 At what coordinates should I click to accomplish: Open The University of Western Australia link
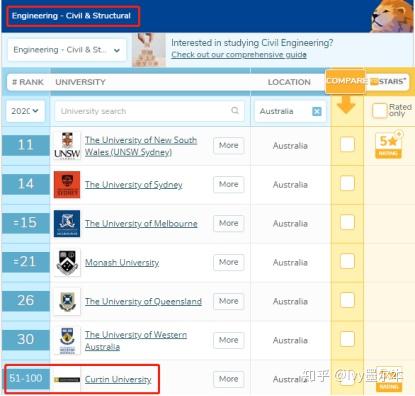point(136,341)
